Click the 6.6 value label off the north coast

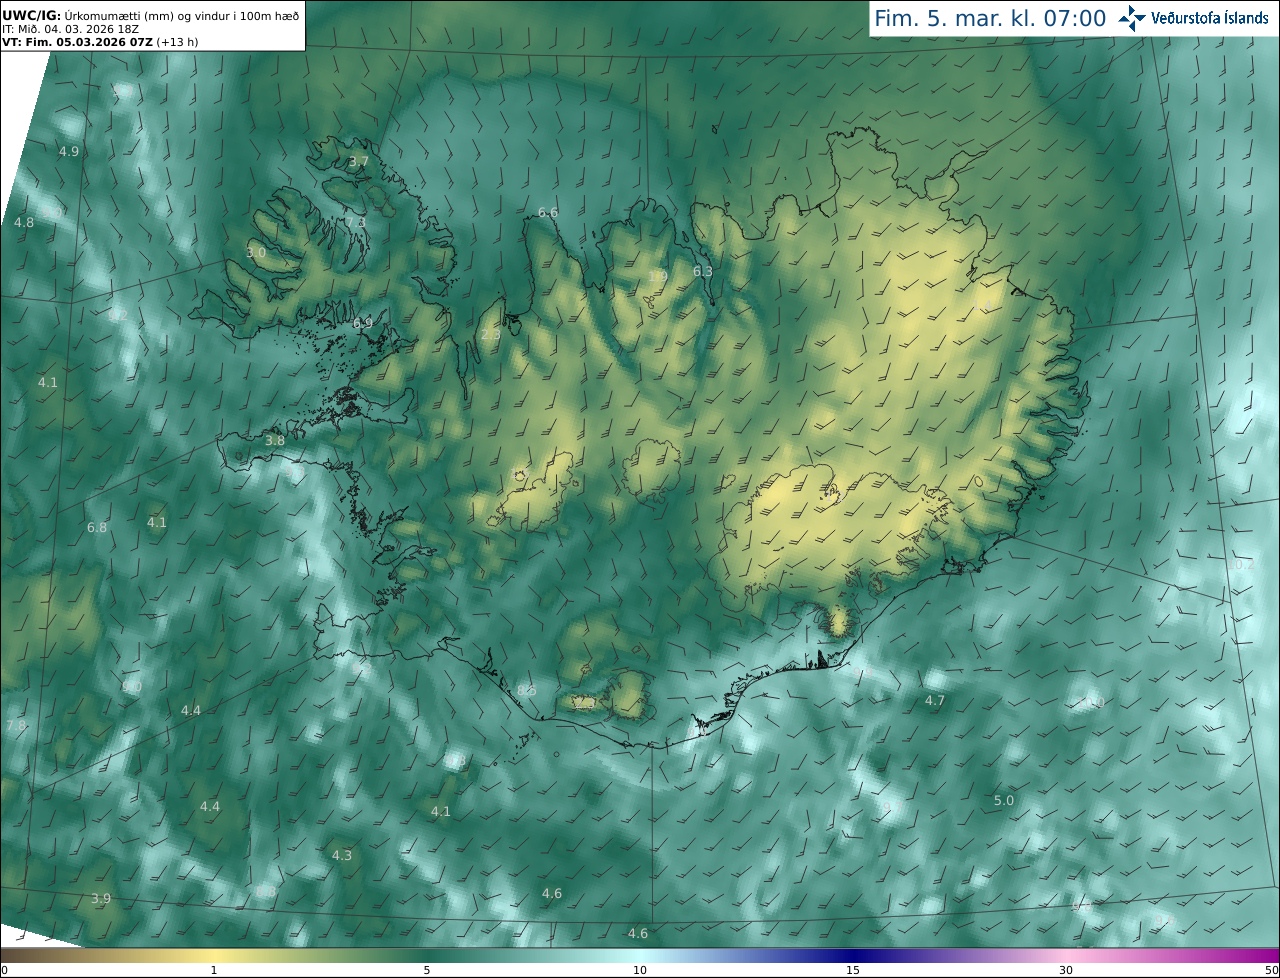548,212
